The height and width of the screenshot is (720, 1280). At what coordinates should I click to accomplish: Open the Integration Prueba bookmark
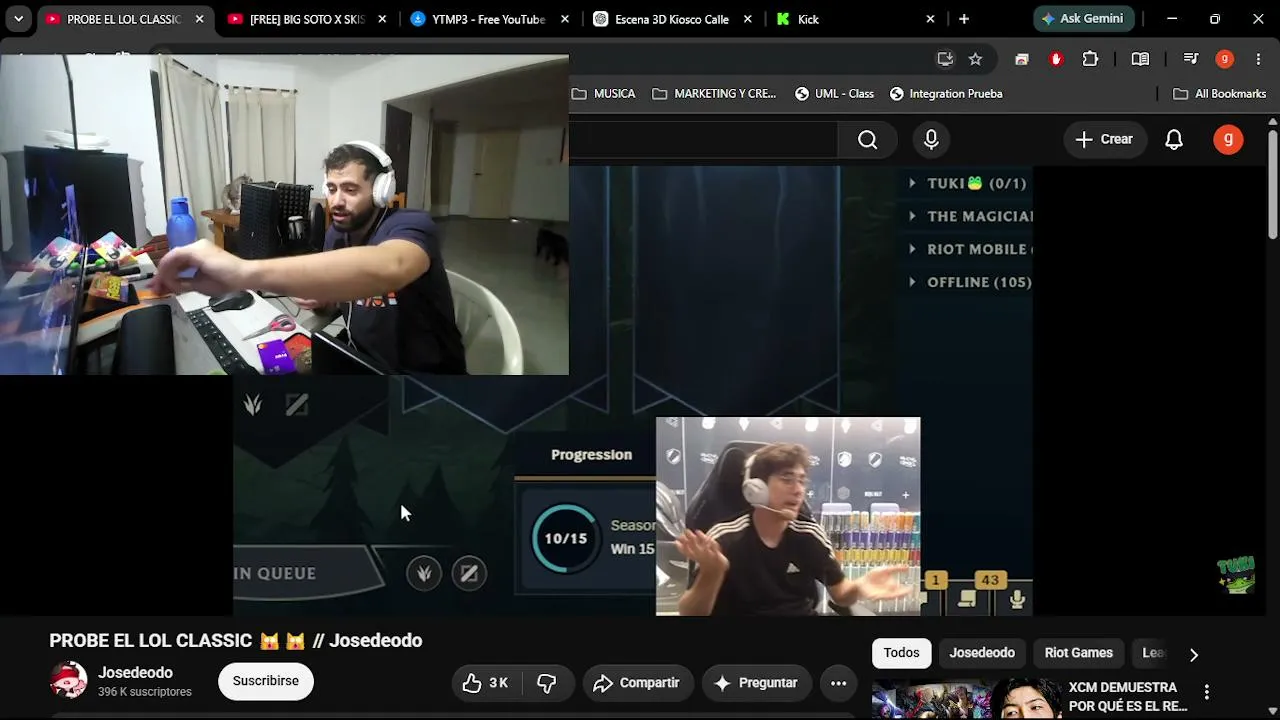946,94
